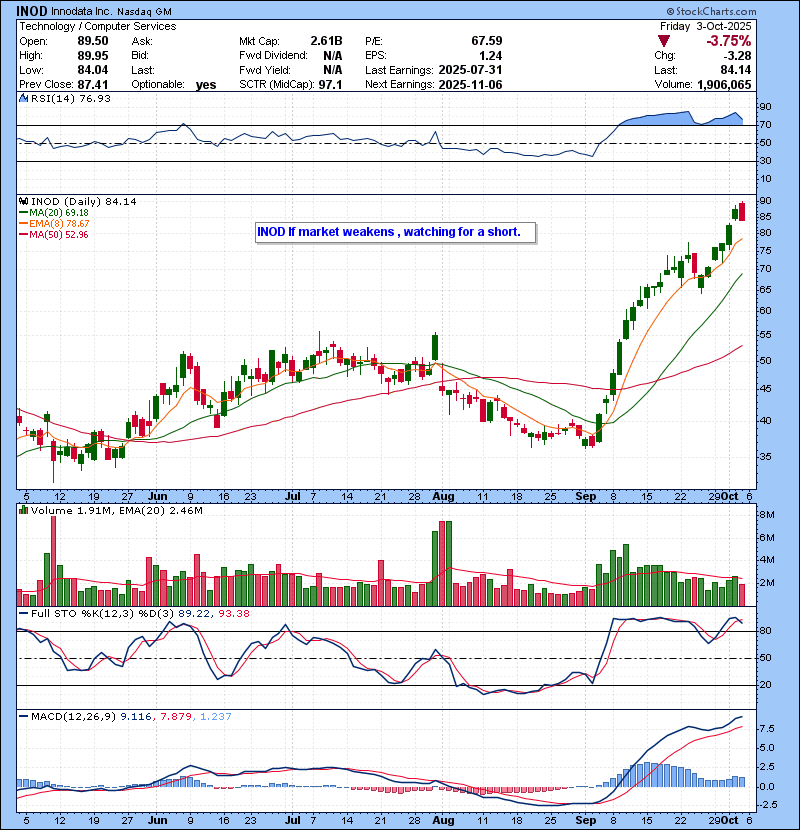
Task: Click the Ask: label
Action: 142,41
